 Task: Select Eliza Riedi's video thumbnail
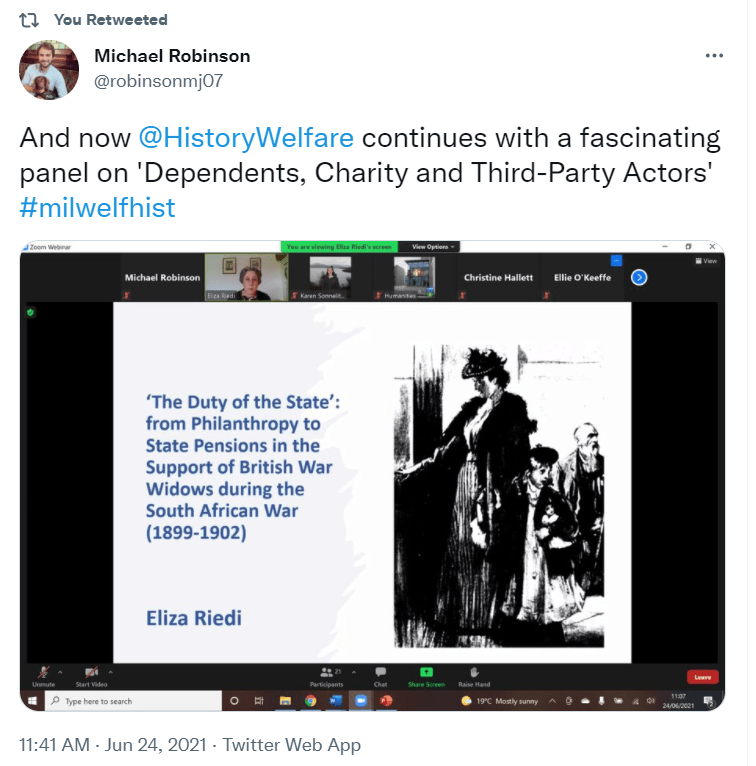[x=246, y=277]
